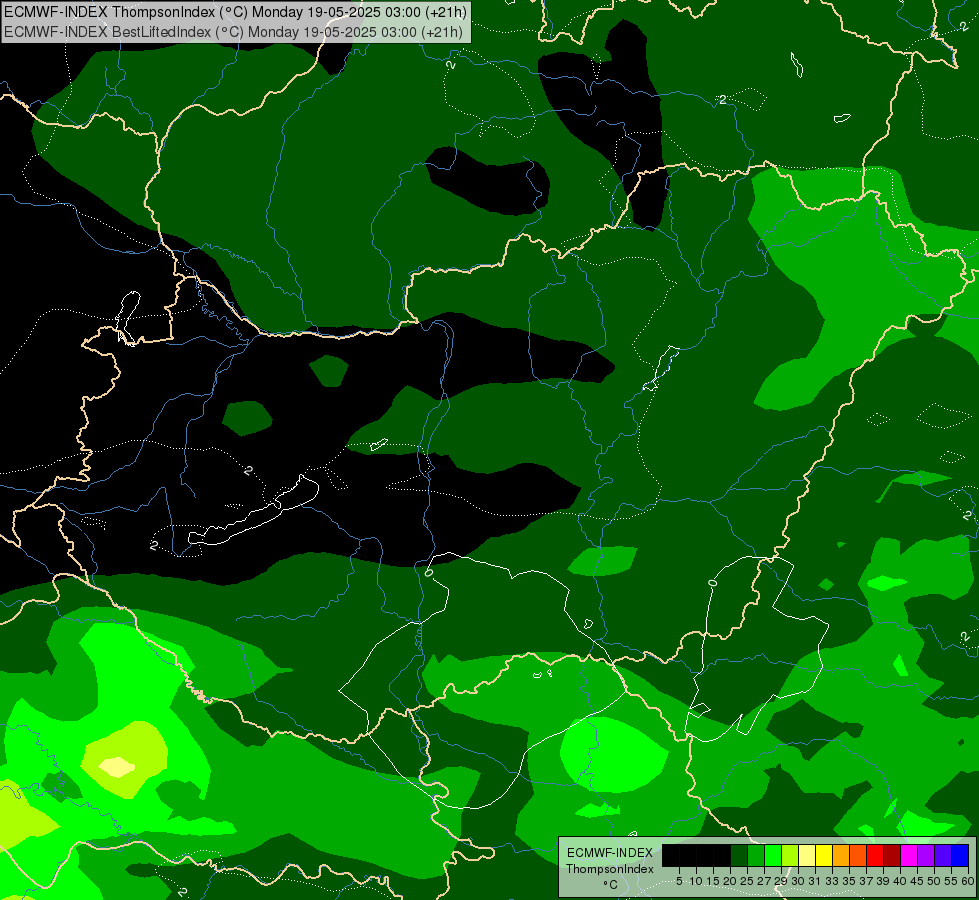Click the legend label ThompsonIndex
Viewport: 979px width, 900px height.
[610, 869]
